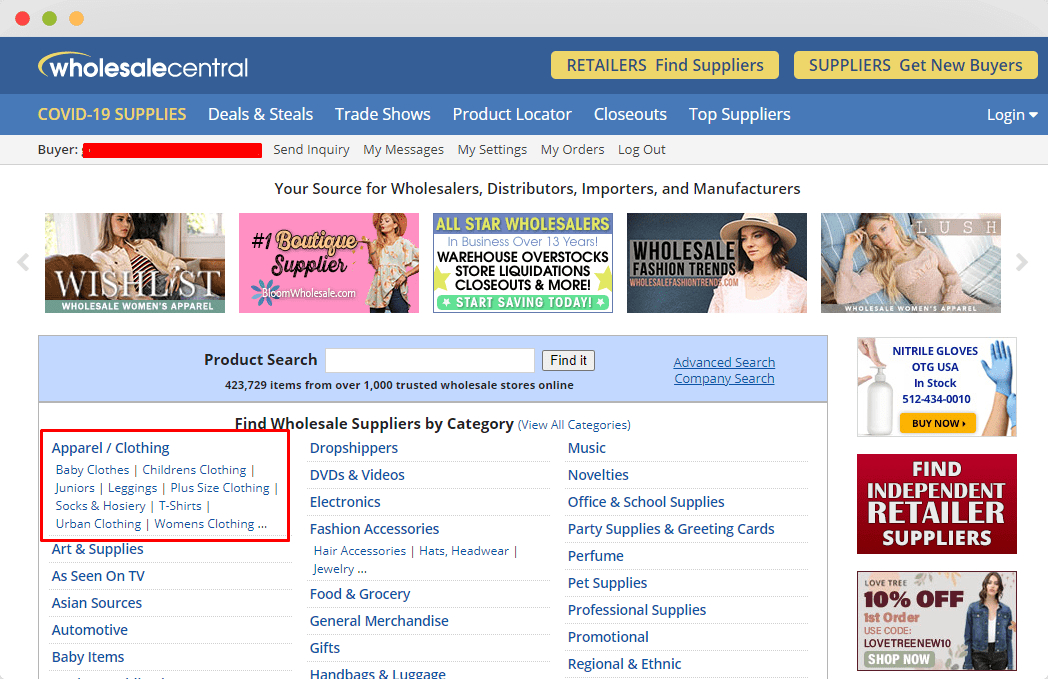Image resolution: width=1048 pixels, height=679 pixels.
Task: Open Novelties category
Action: point(598,475)
